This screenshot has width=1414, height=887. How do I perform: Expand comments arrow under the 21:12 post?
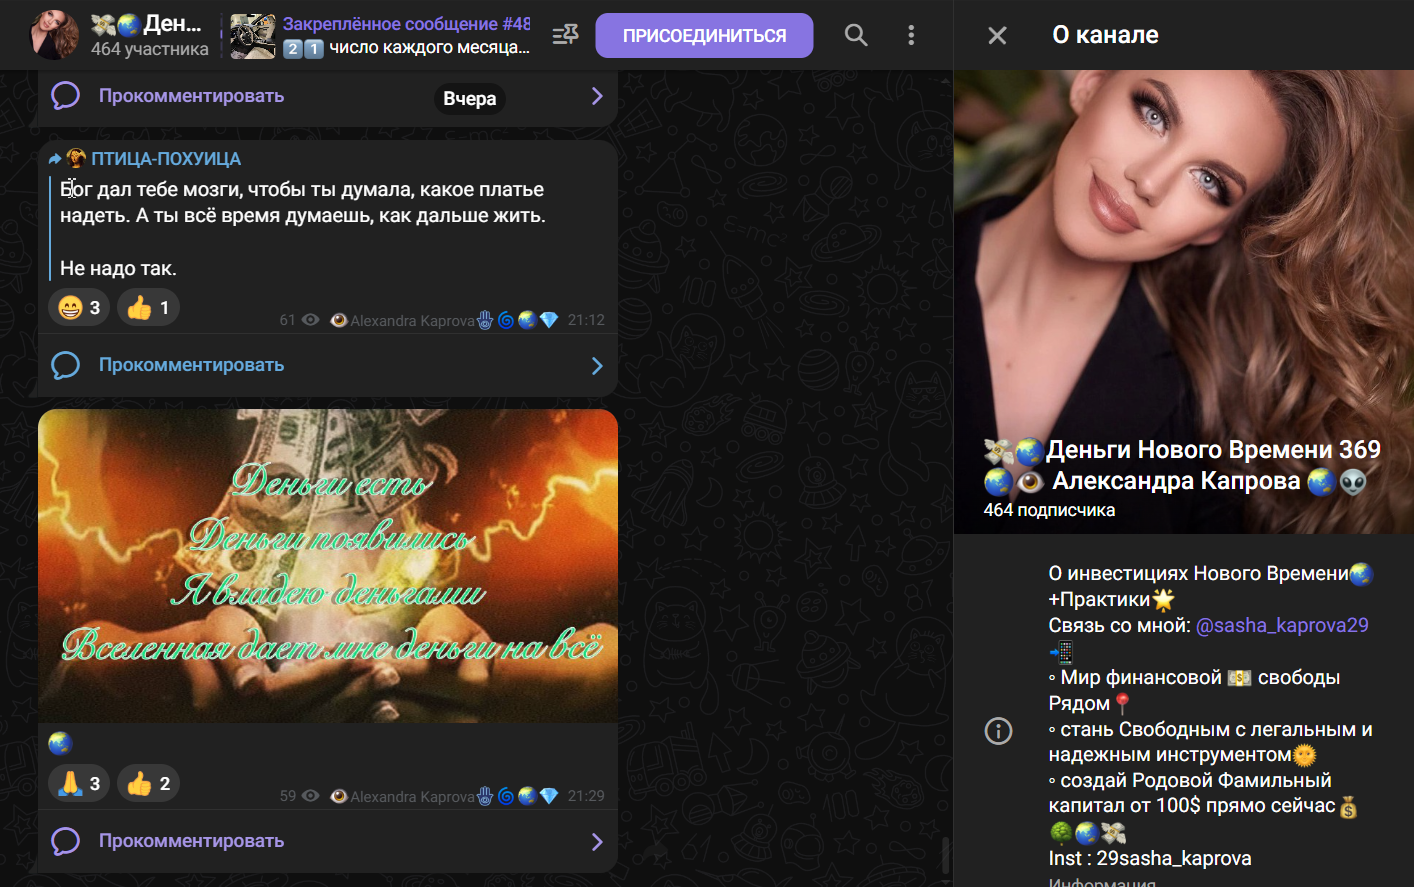(x=597, y=365)
